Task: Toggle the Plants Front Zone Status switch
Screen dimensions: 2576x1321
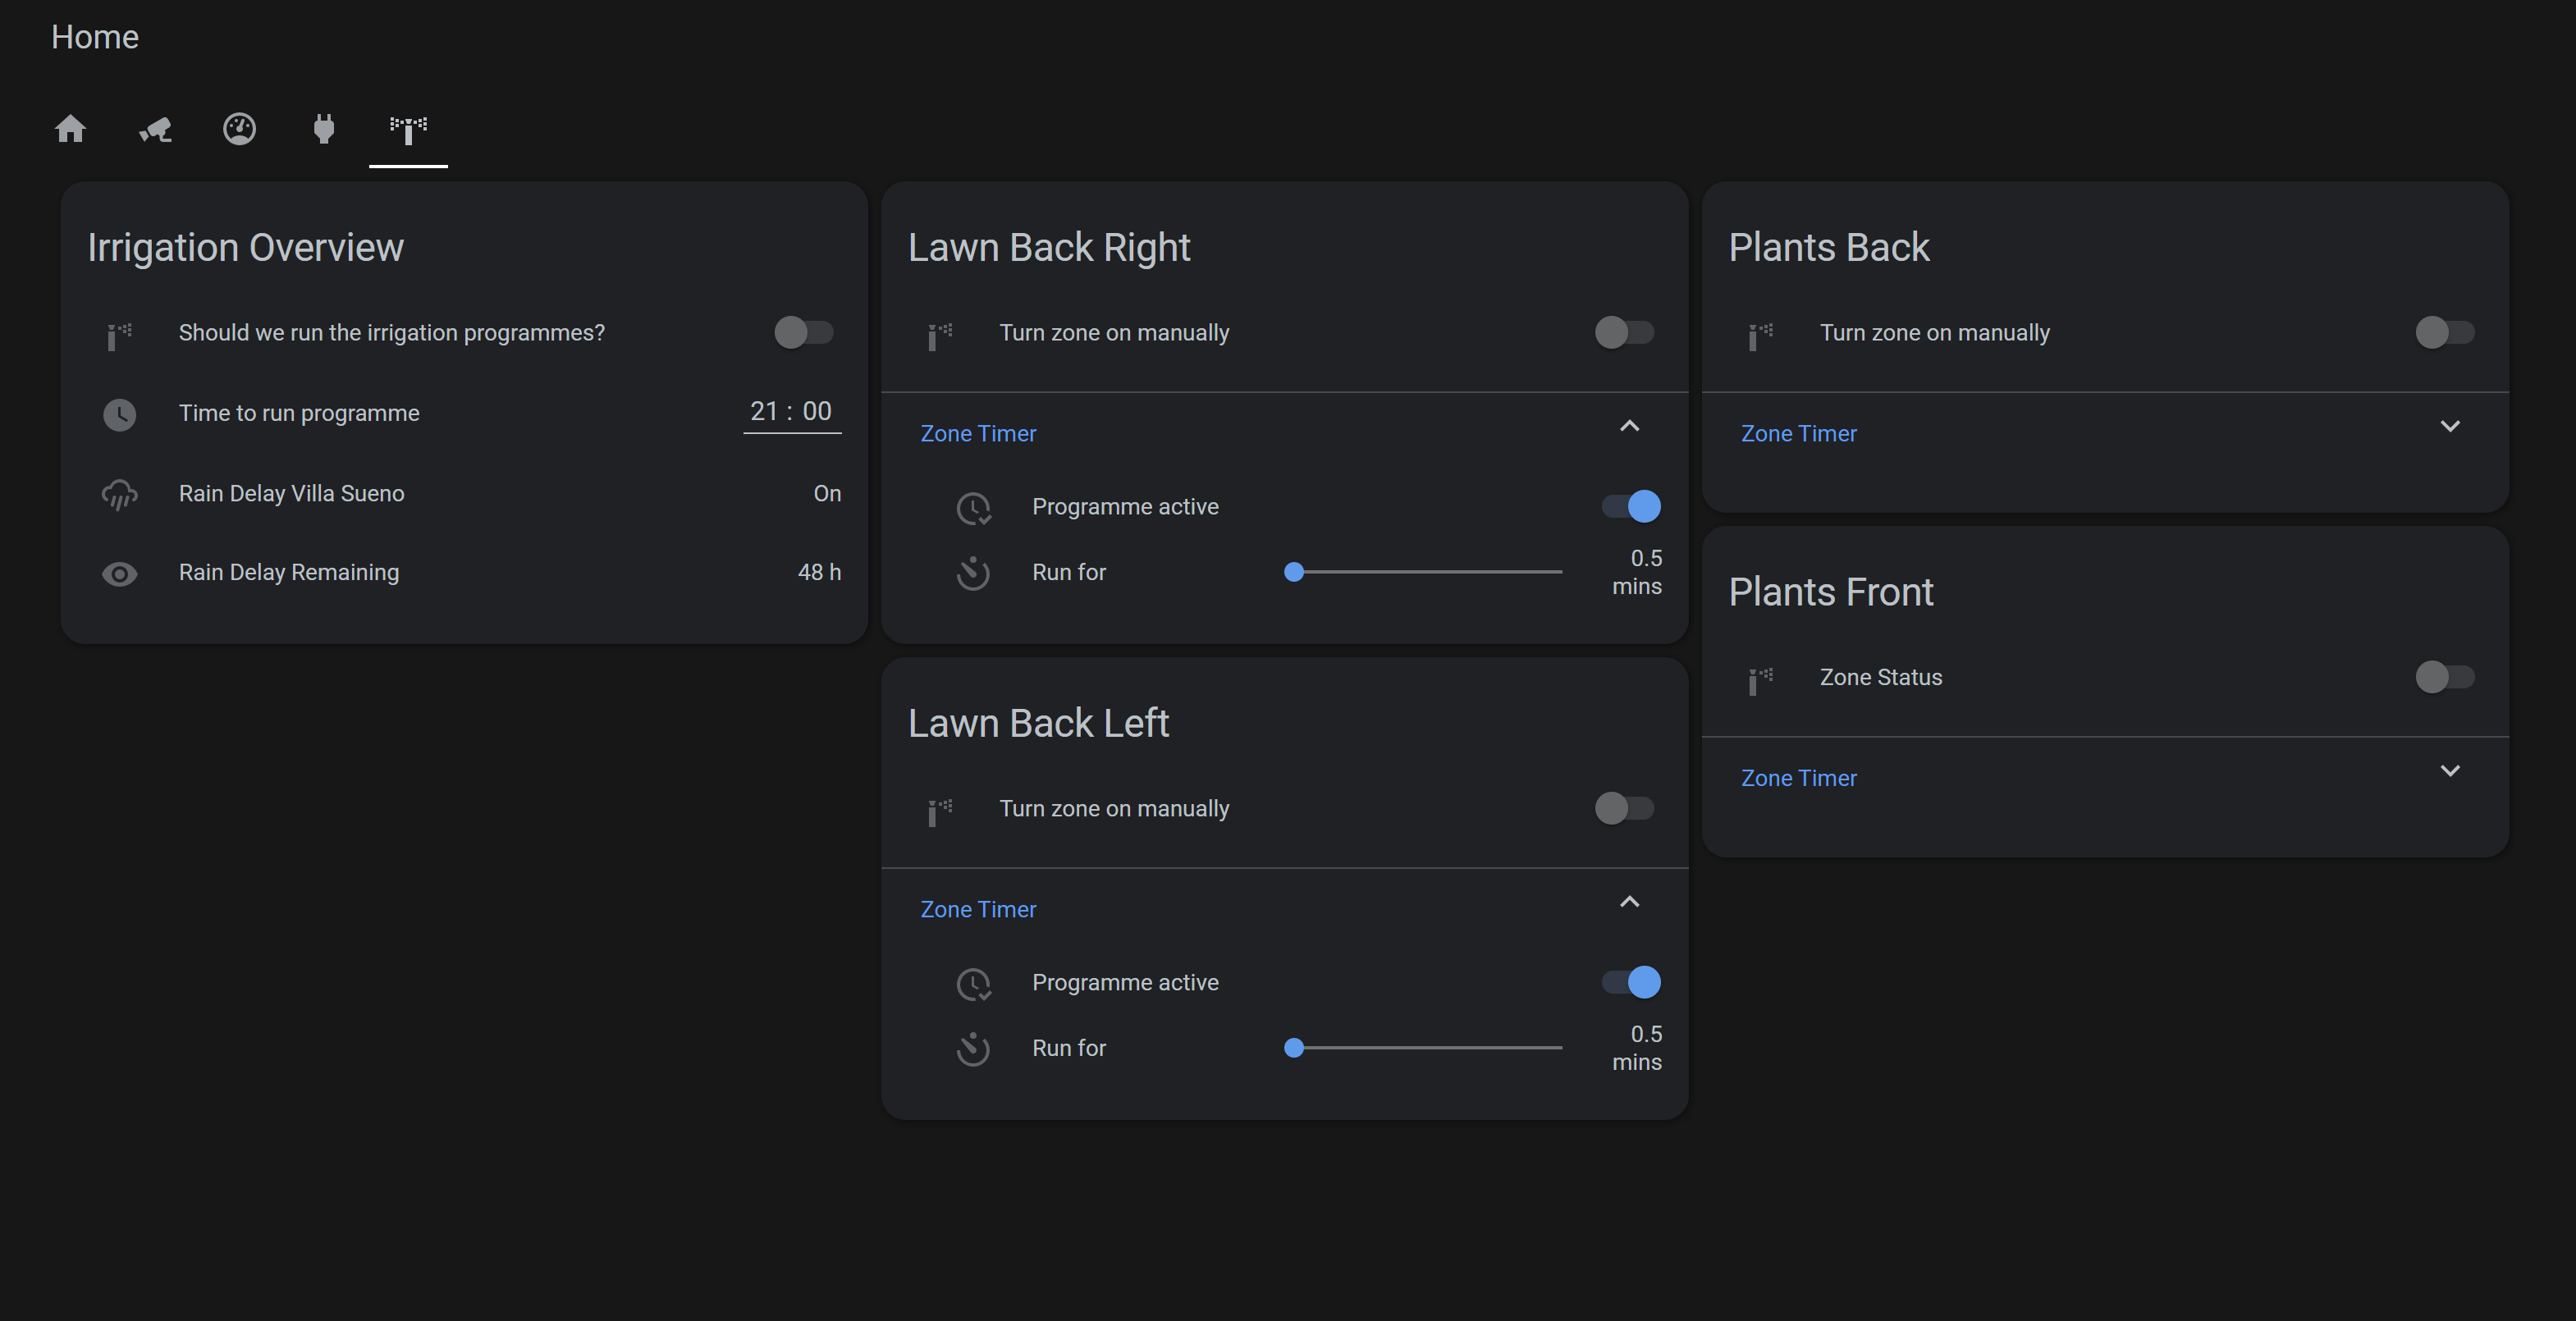Action: pos(2444,677)
